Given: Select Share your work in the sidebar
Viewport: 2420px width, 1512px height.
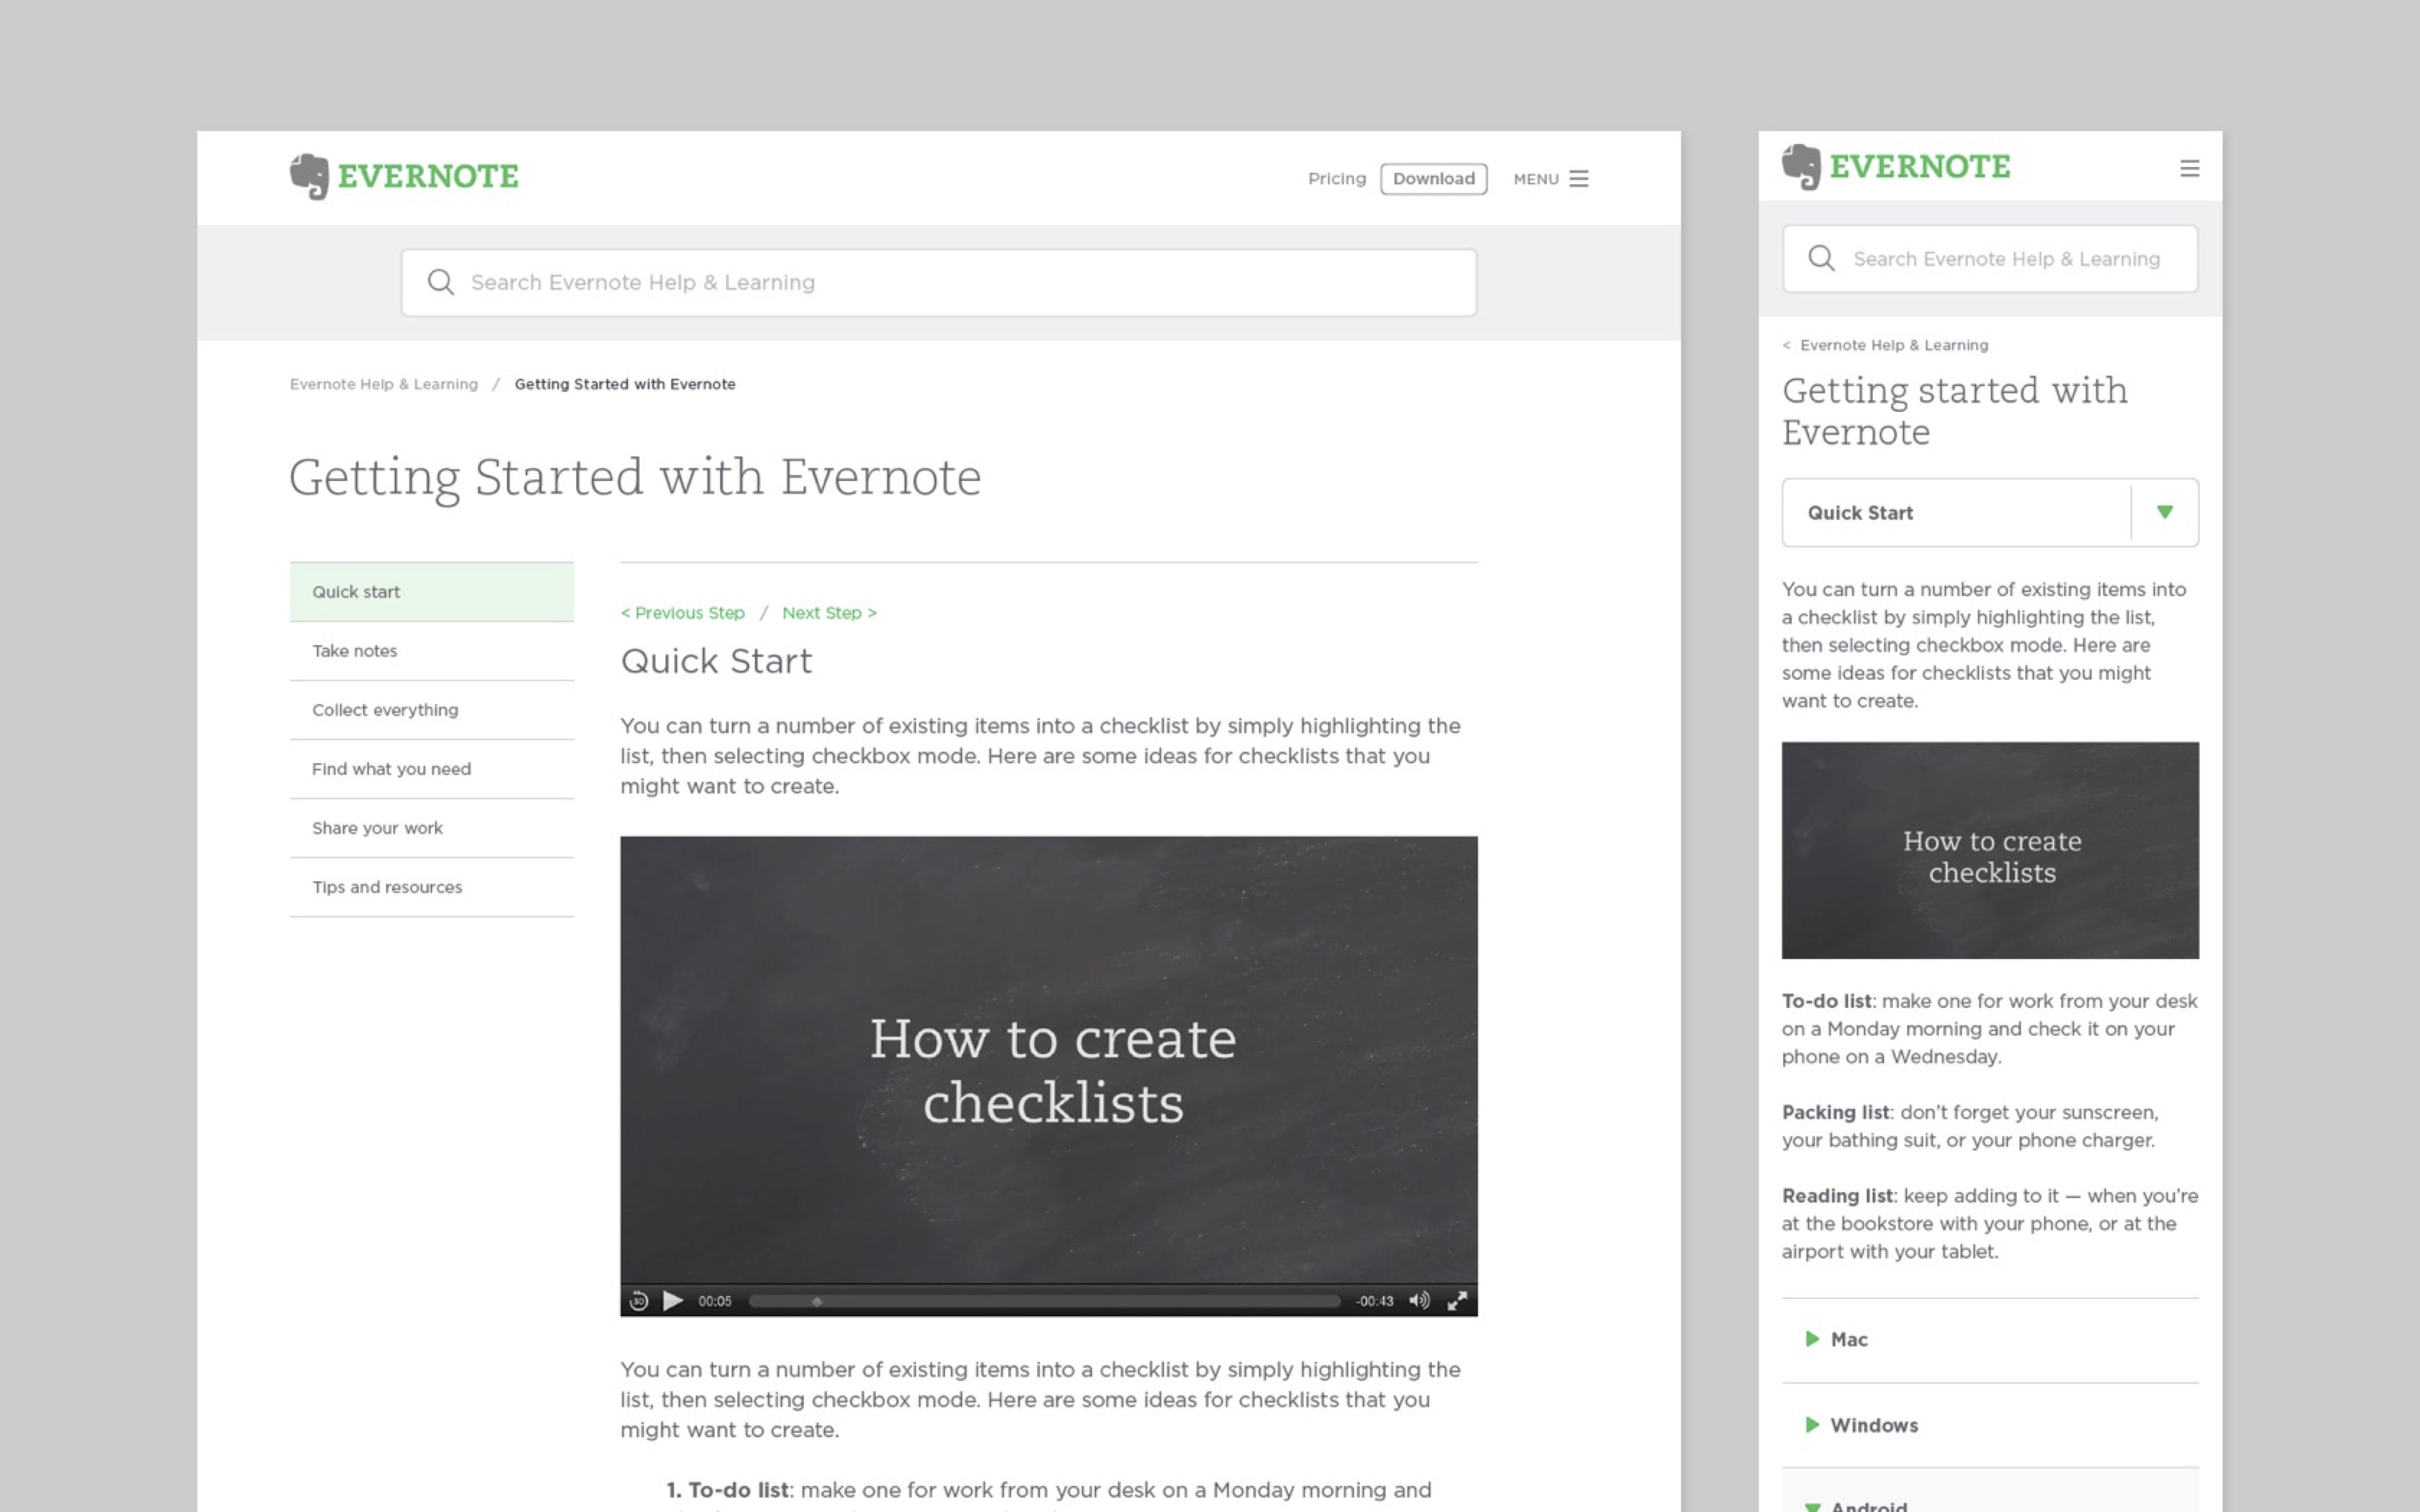Looking at the screenshot, I should pos(431,828).
